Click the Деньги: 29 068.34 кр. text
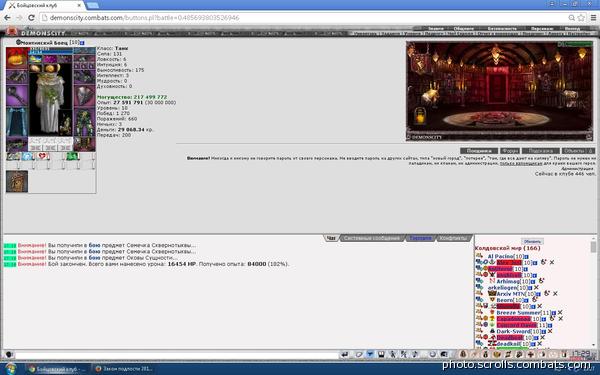This screenshot has height=375, width=600. pos(125,130)
